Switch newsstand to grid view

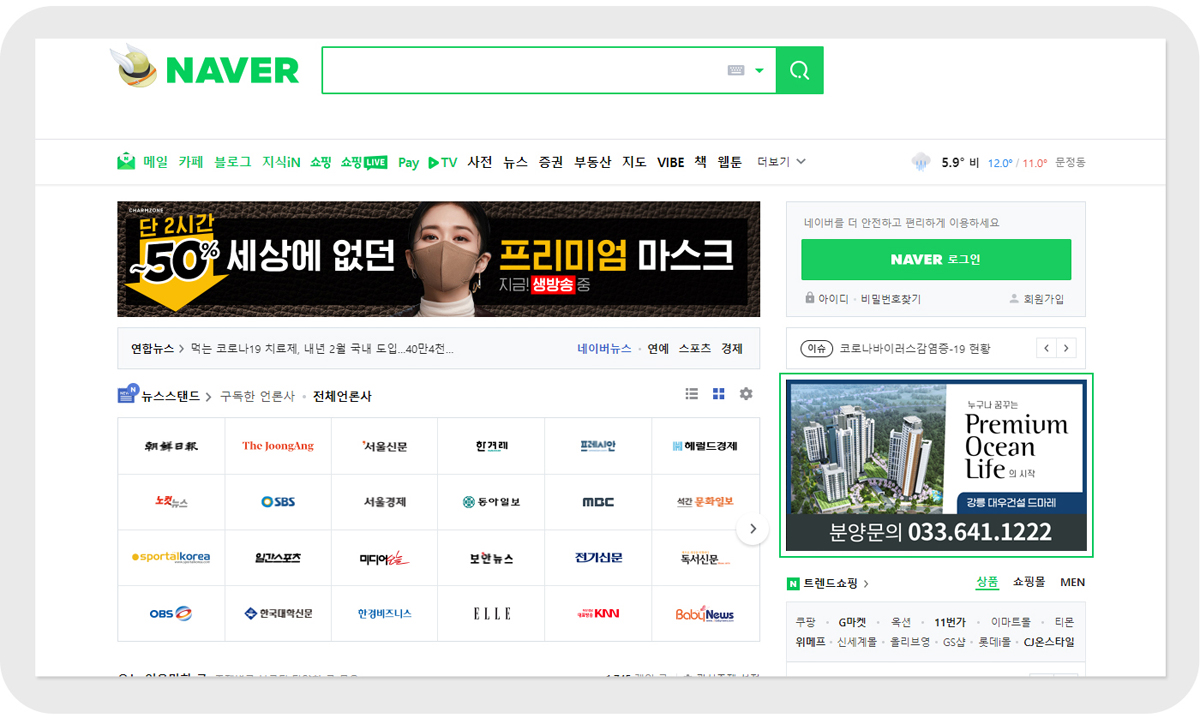[718, 394]
